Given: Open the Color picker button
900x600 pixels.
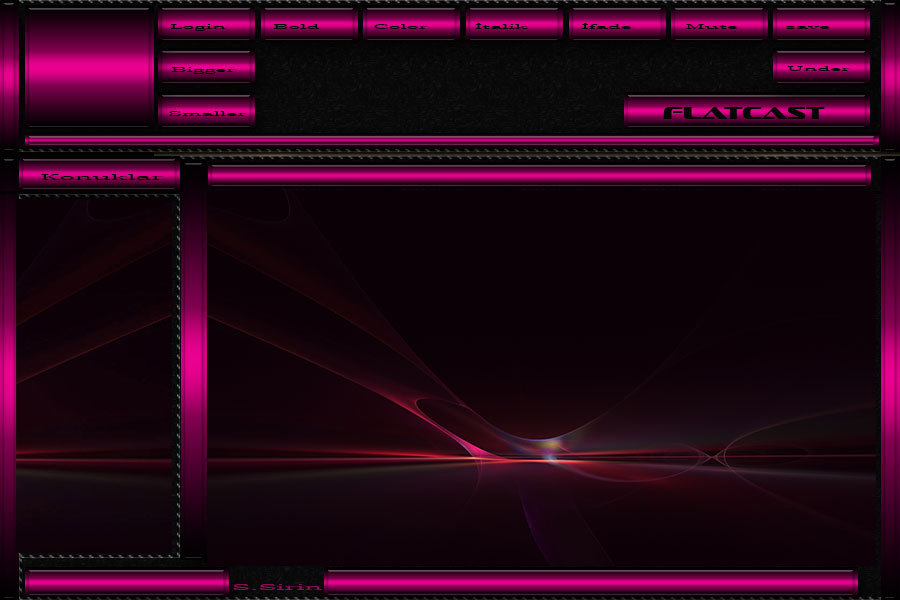Looking at the screenshot, I should click(411, 25).
